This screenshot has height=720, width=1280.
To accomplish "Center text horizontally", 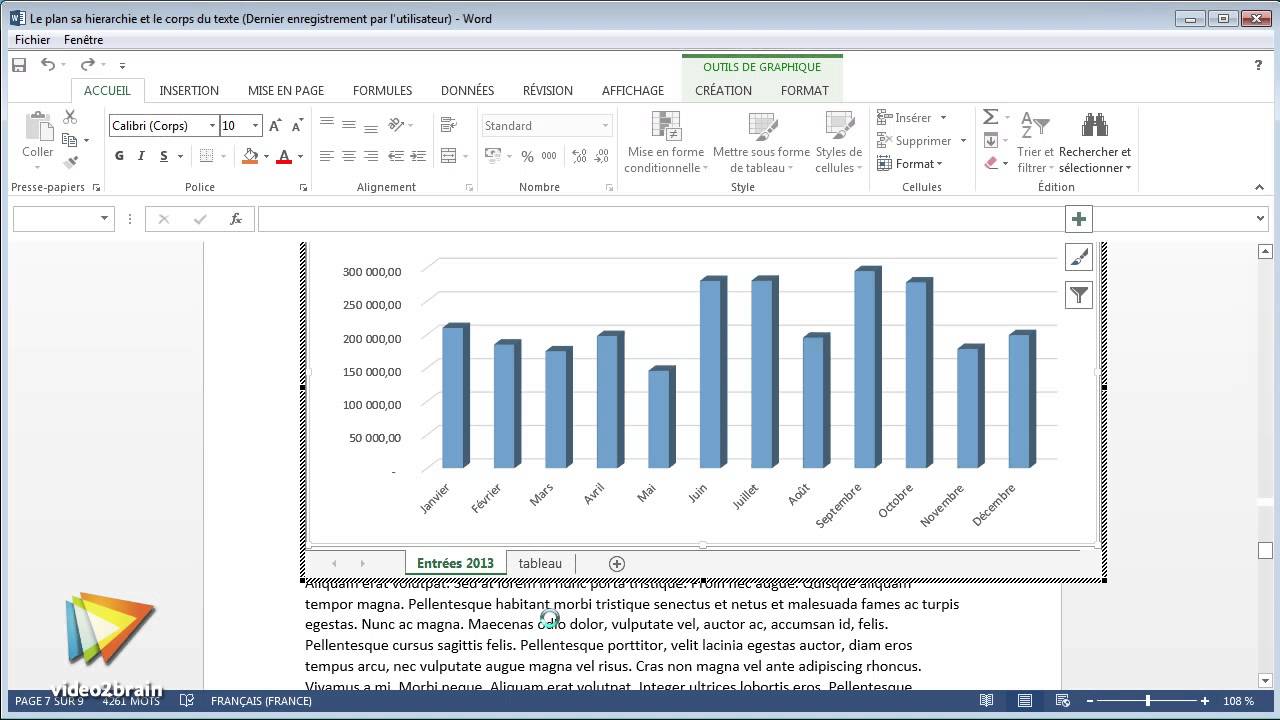I will click(x=349, y=156).
